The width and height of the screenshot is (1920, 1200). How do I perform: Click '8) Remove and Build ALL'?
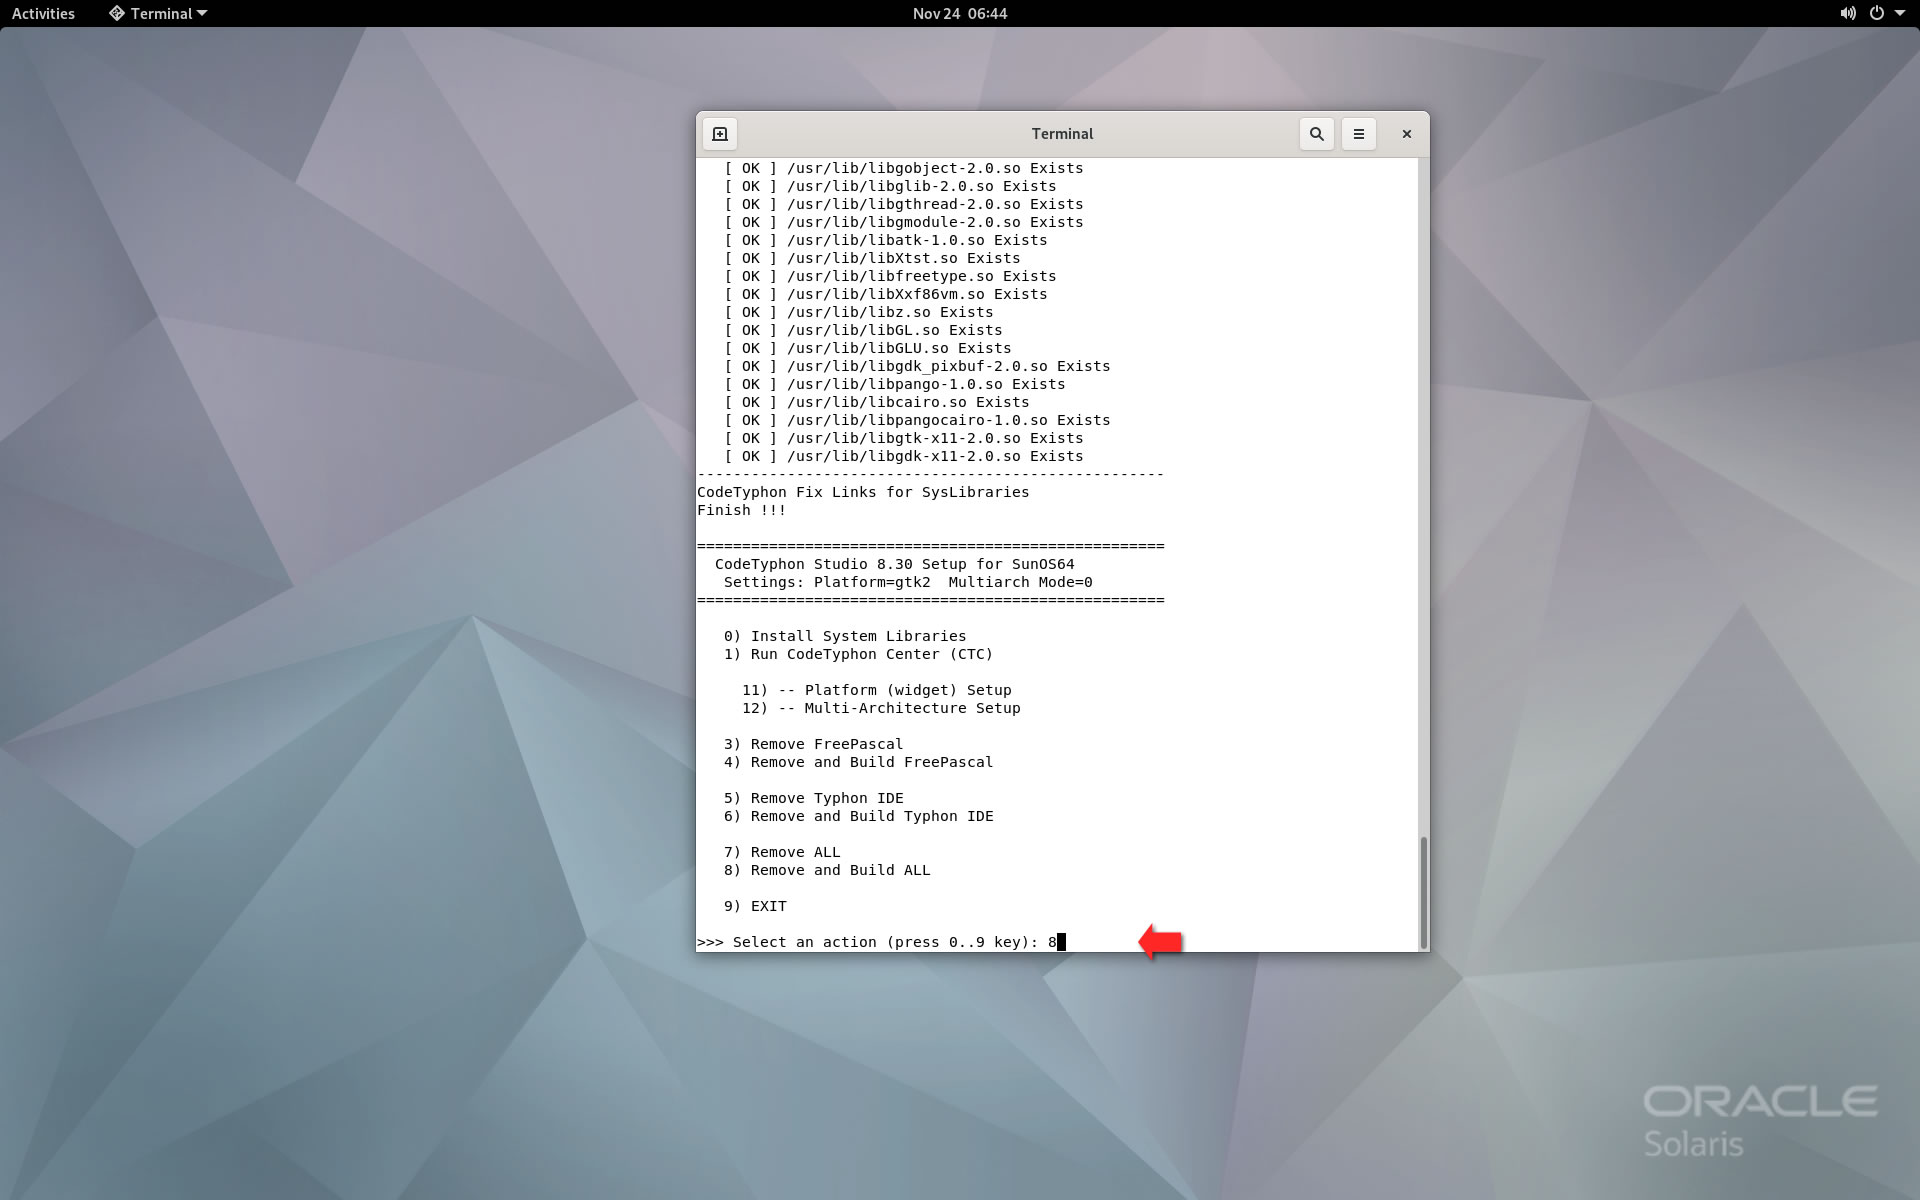click(x=827, y=870)
